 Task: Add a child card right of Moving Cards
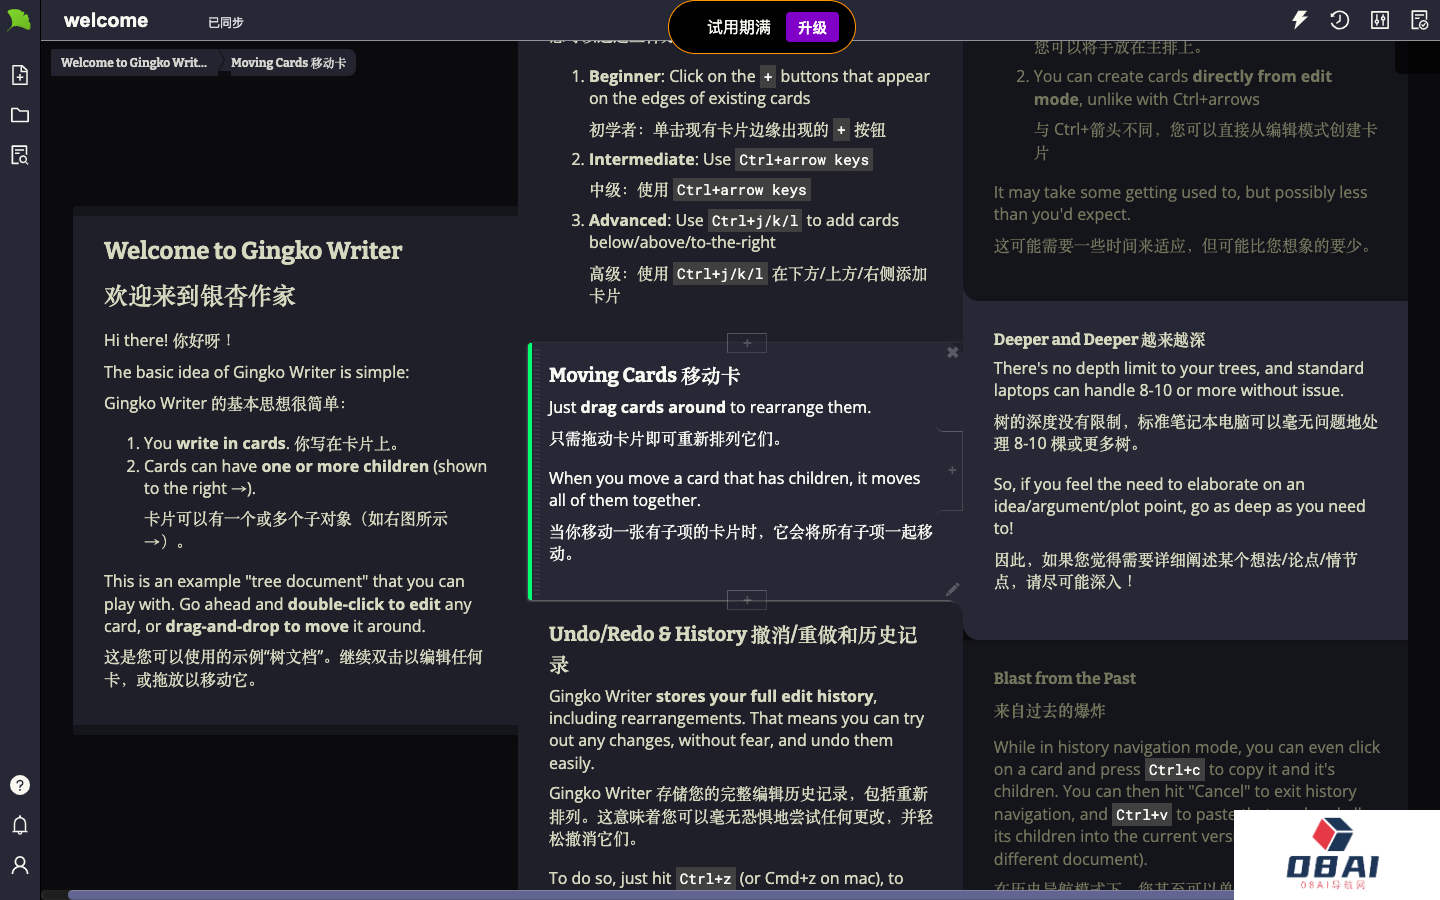click(952, 470)
